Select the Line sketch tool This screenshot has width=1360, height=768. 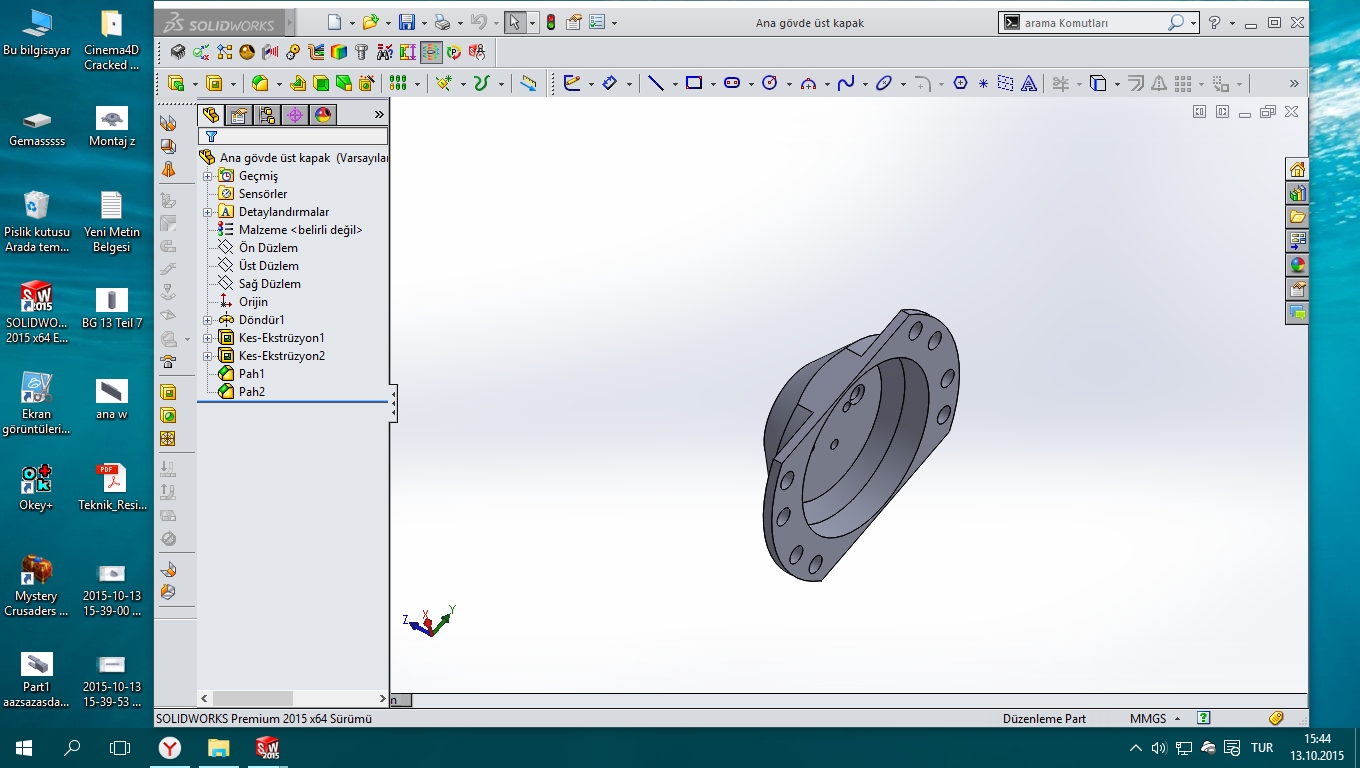click(x=656, y=84)
